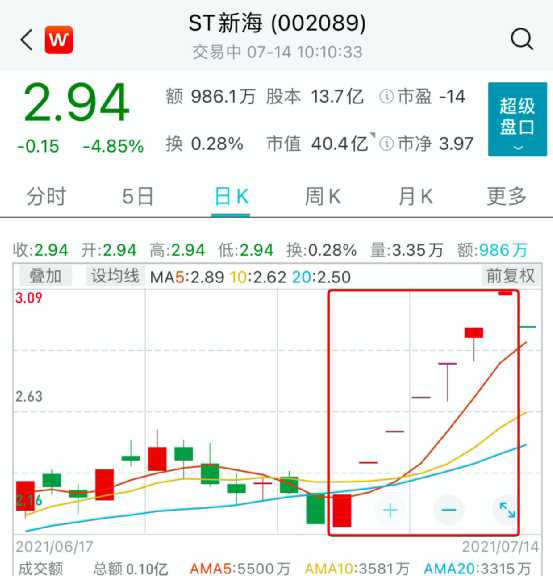Tap the topmost red candle near 3.09
This screenshot has height=576, width=553.
click(505, 293)
